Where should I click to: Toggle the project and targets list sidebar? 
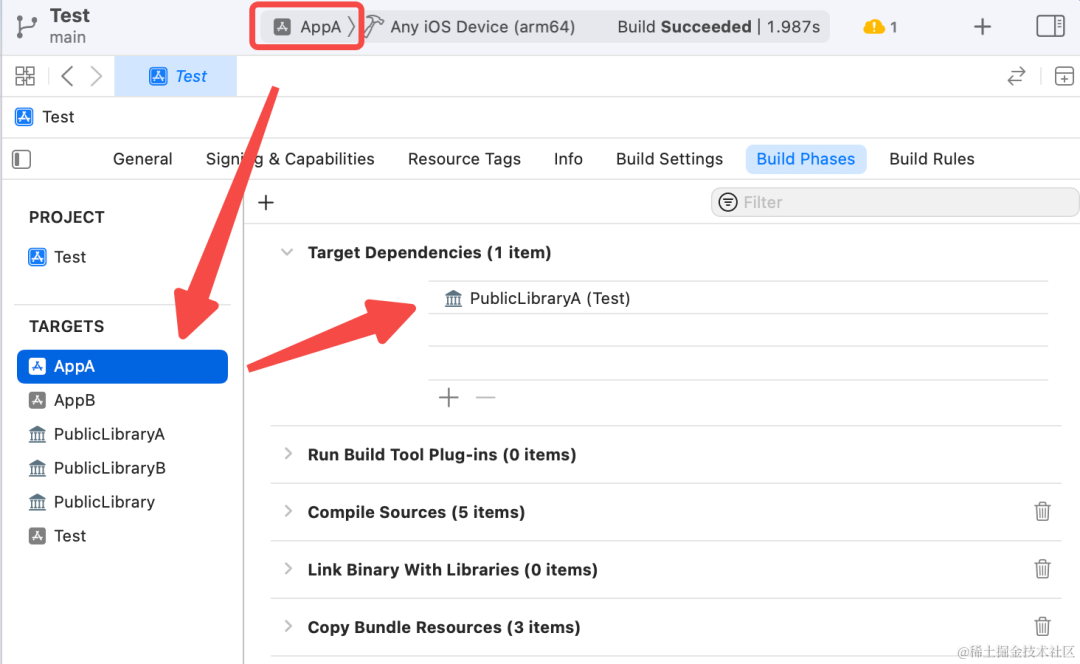tap(21, 159)
